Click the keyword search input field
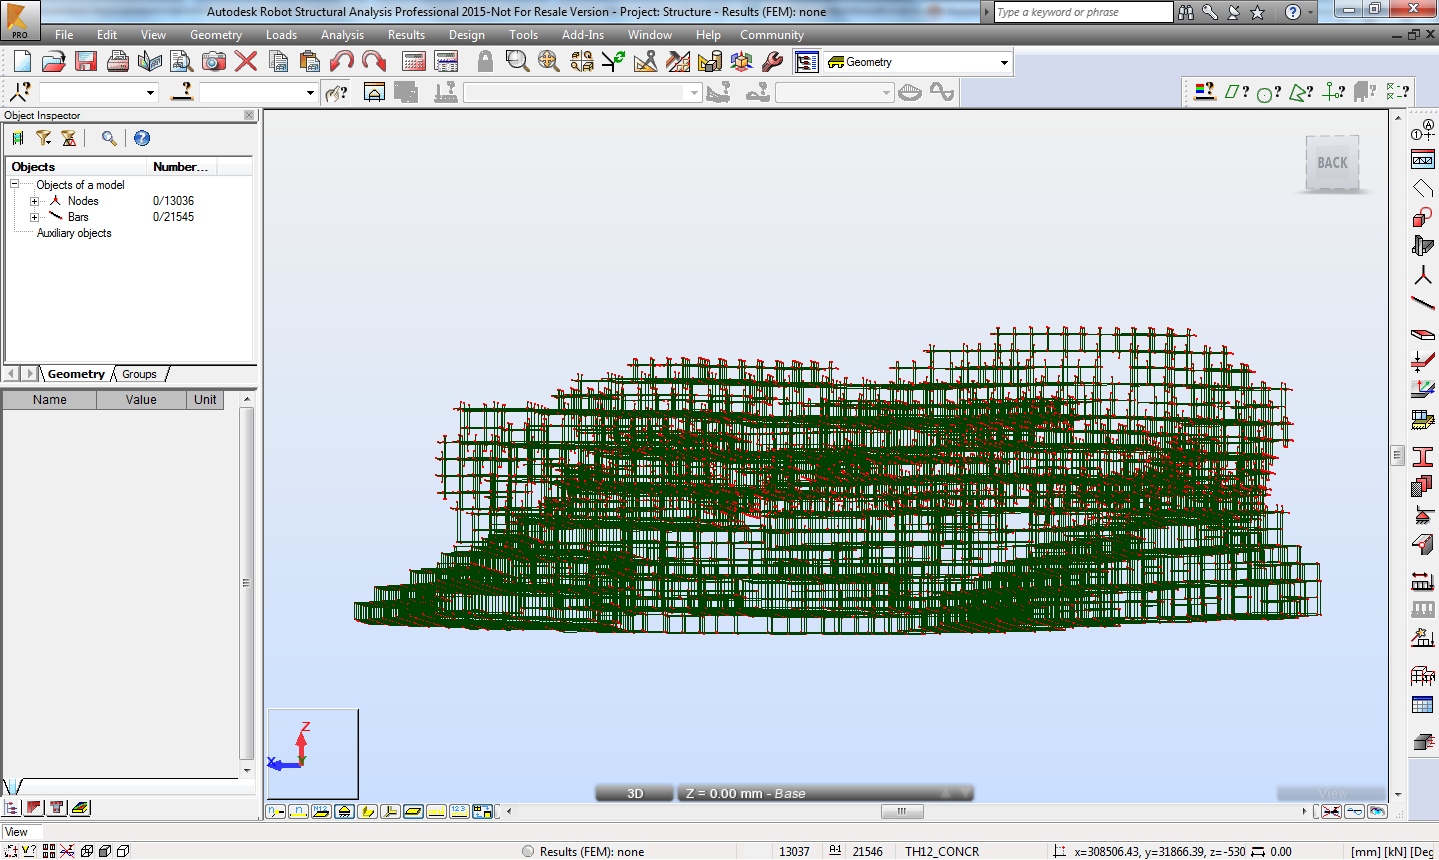The height and width of the screenshot is (860, 1439). [x=1083, y=12]
